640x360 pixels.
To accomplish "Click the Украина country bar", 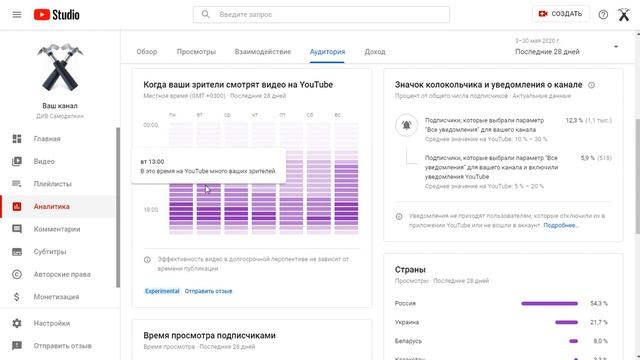I will (567, 322).
